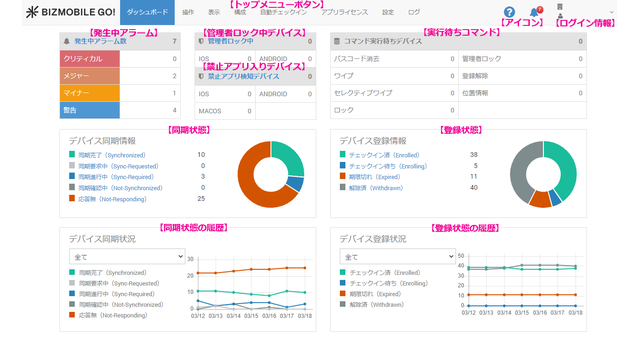This screenshot has width=640, height=360.
Task: Open 同期確認中 (Not-Synchronized) link in デバイス同期情報
Action: point(120,188)
